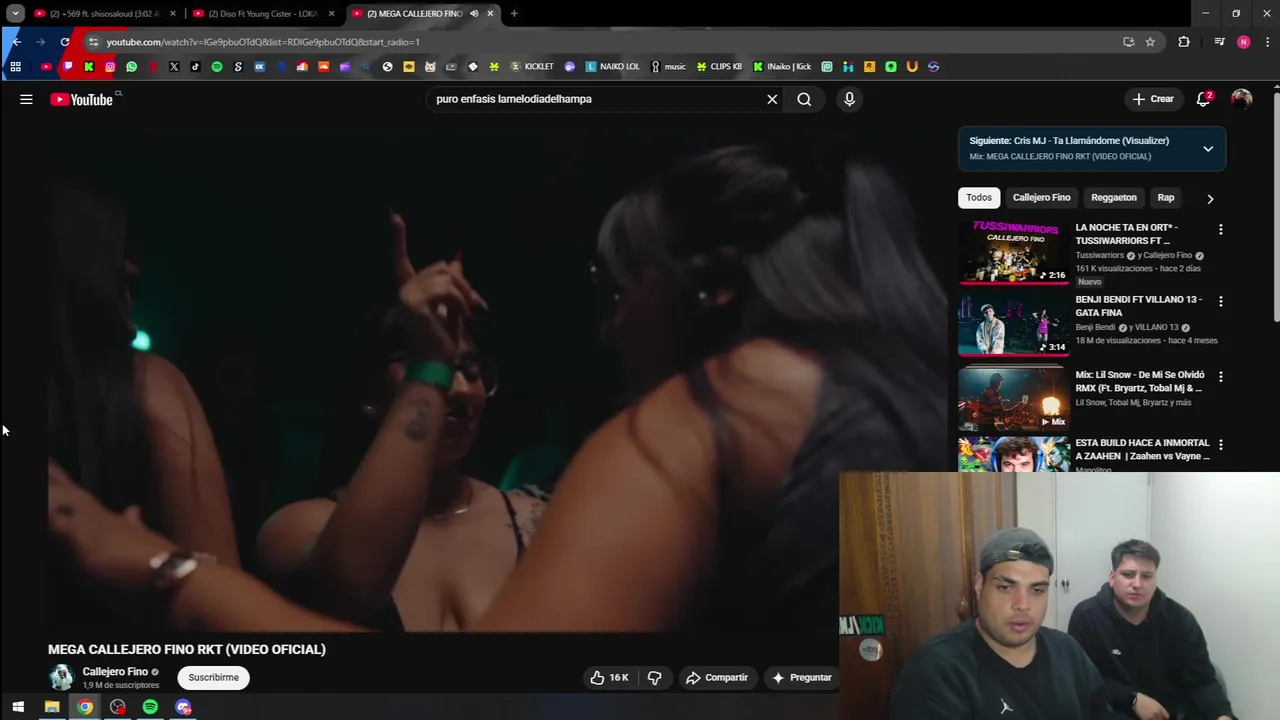Open Chrome extensions puzzle menu
The width and height of the screenshot is (1280, 720).
(1184, 41)
